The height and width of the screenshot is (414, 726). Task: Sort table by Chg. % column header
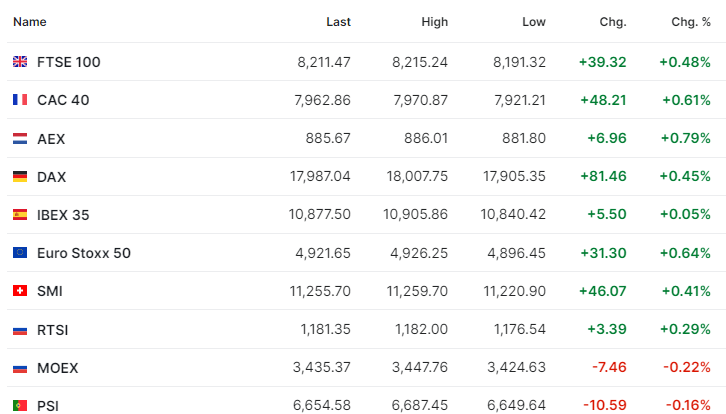click(x=691, y=22)
